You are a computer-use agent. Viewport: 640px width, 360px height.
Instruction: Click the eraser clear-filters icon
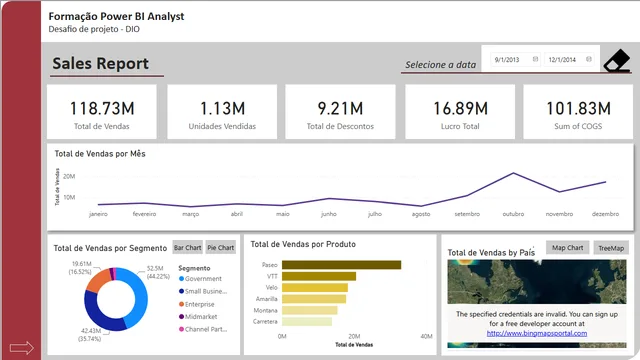coord(617,61)
